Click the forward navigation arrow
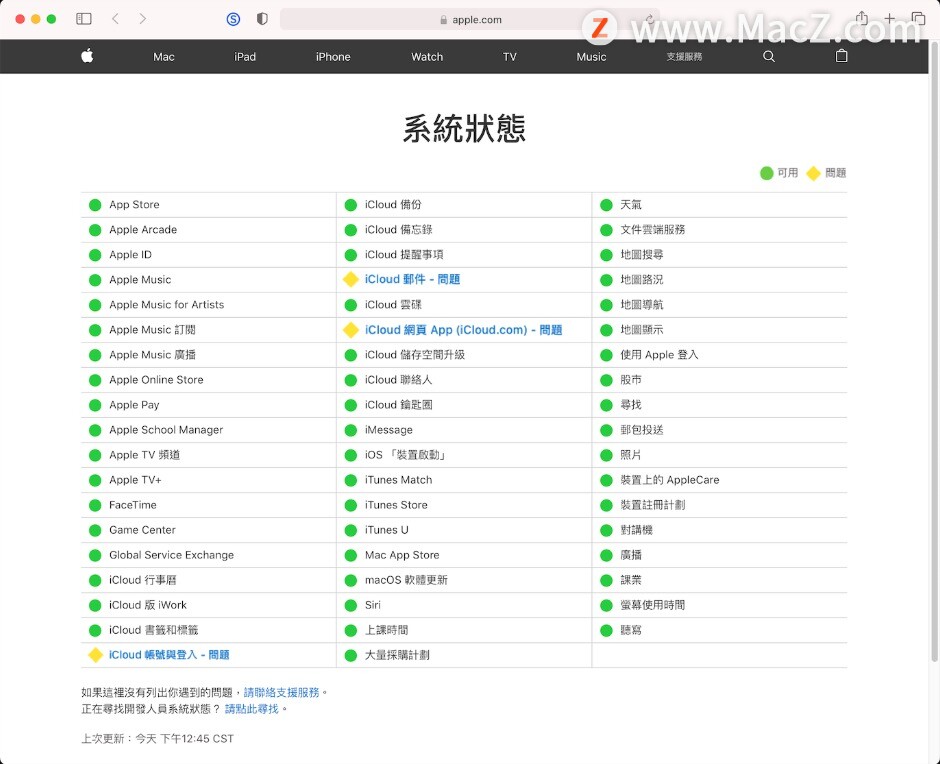The height and width of the screenshot is (764, 940). [x=143, y=18]
